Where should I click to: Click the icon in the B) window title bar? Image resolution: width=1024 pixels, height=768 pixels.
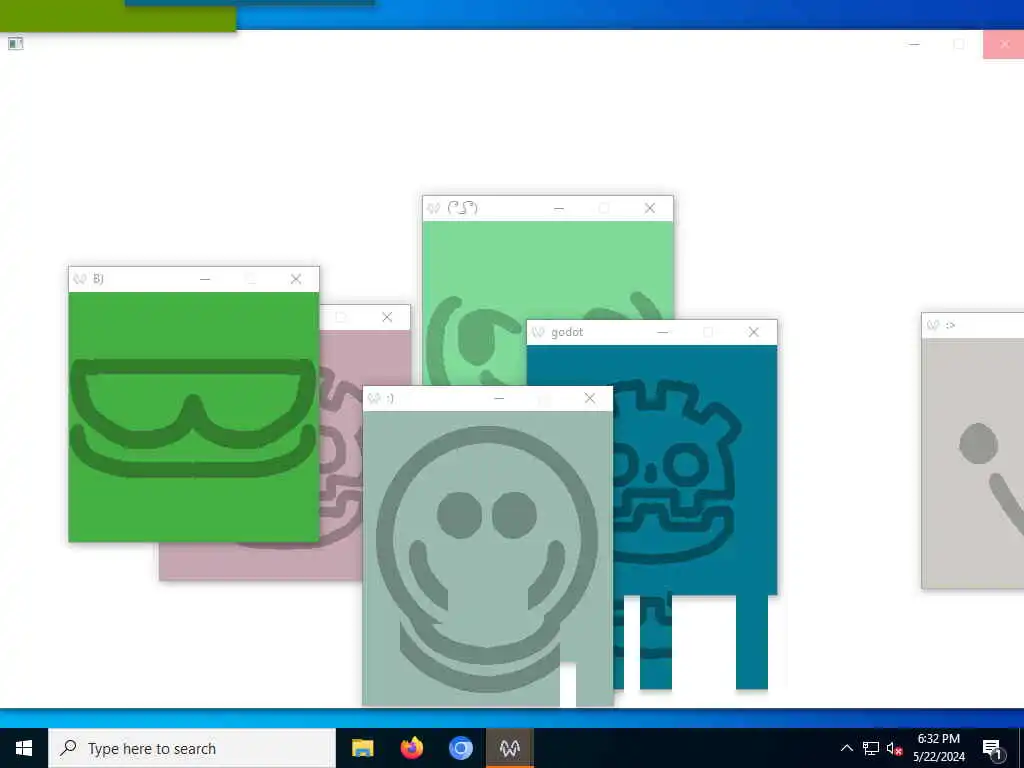tap(80, 279)
